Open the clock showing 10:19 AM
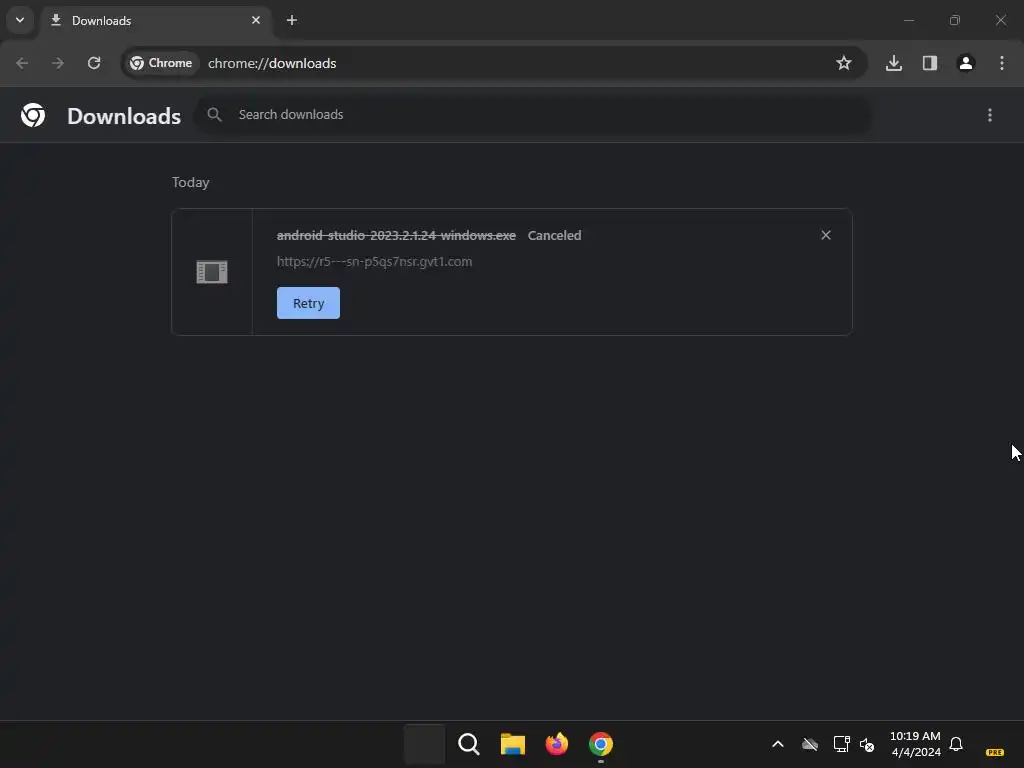This screenshot has width=1024, height=768. (x=916, y=744)
